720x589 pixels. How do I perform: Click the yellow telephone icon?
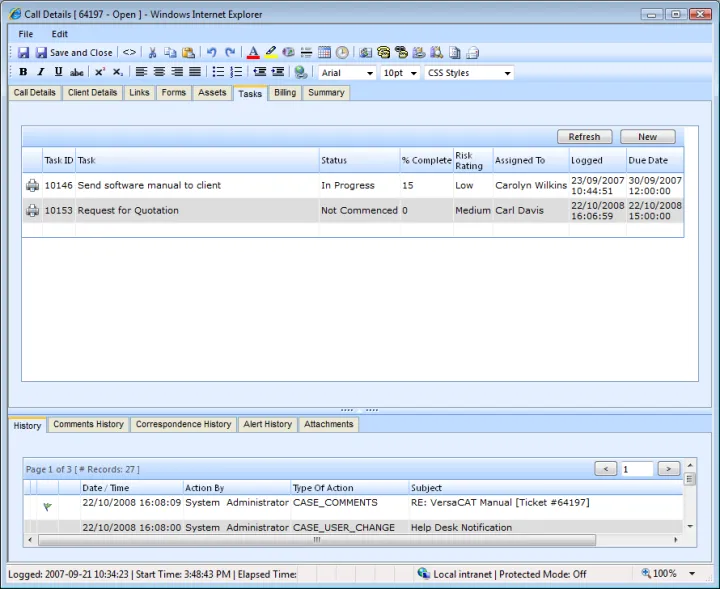(x=383, y=53)
